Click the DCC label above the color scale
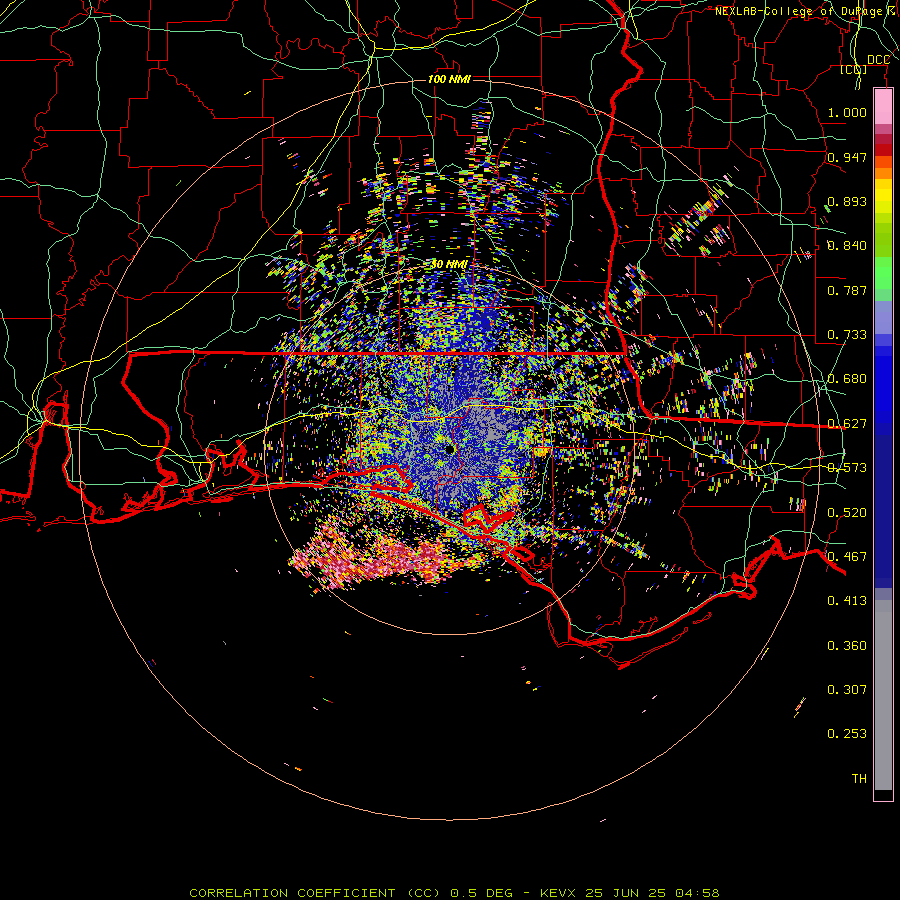 (878, 60)
